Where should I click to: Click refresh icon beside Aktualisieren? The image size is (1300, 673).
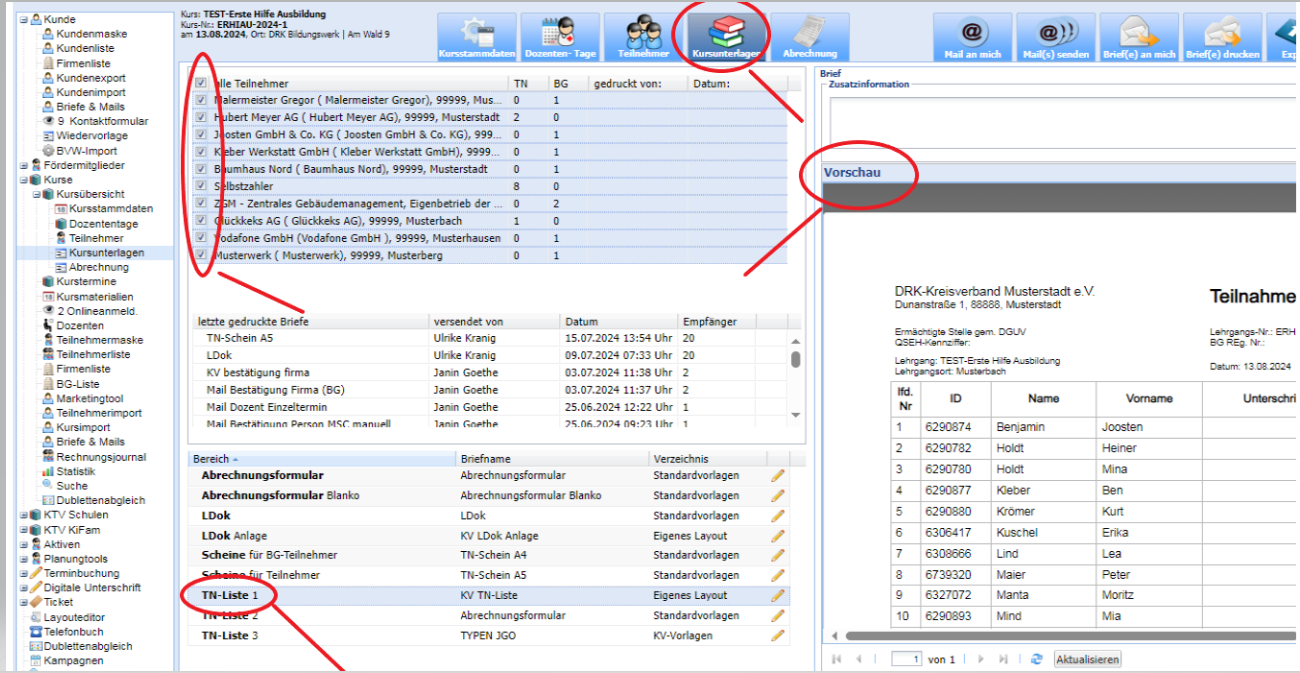(x=1037, y=660)
